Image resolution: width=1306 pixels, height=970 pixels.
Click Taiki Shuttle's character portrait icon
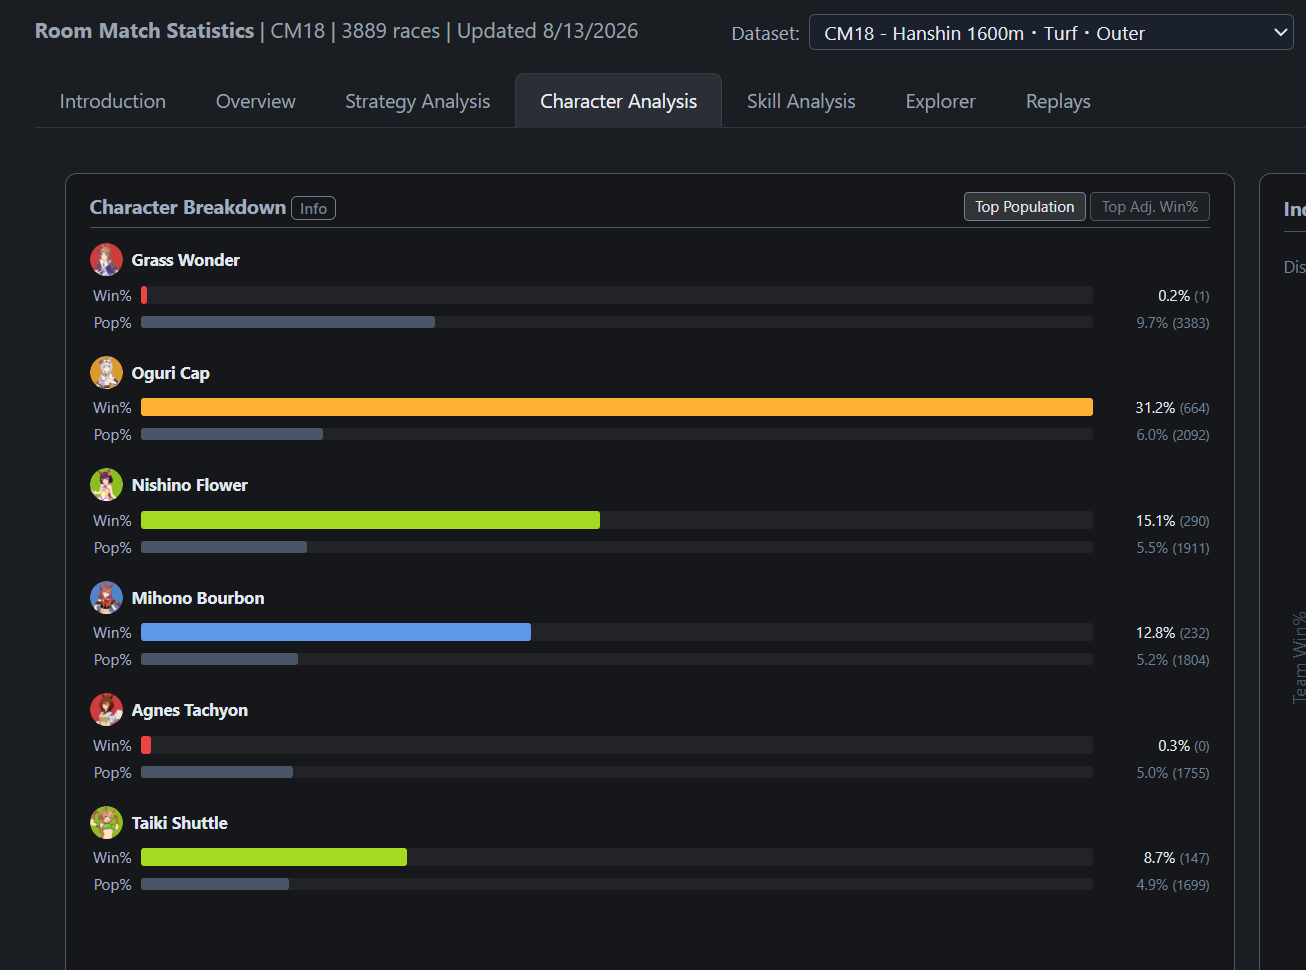[106, 823]
